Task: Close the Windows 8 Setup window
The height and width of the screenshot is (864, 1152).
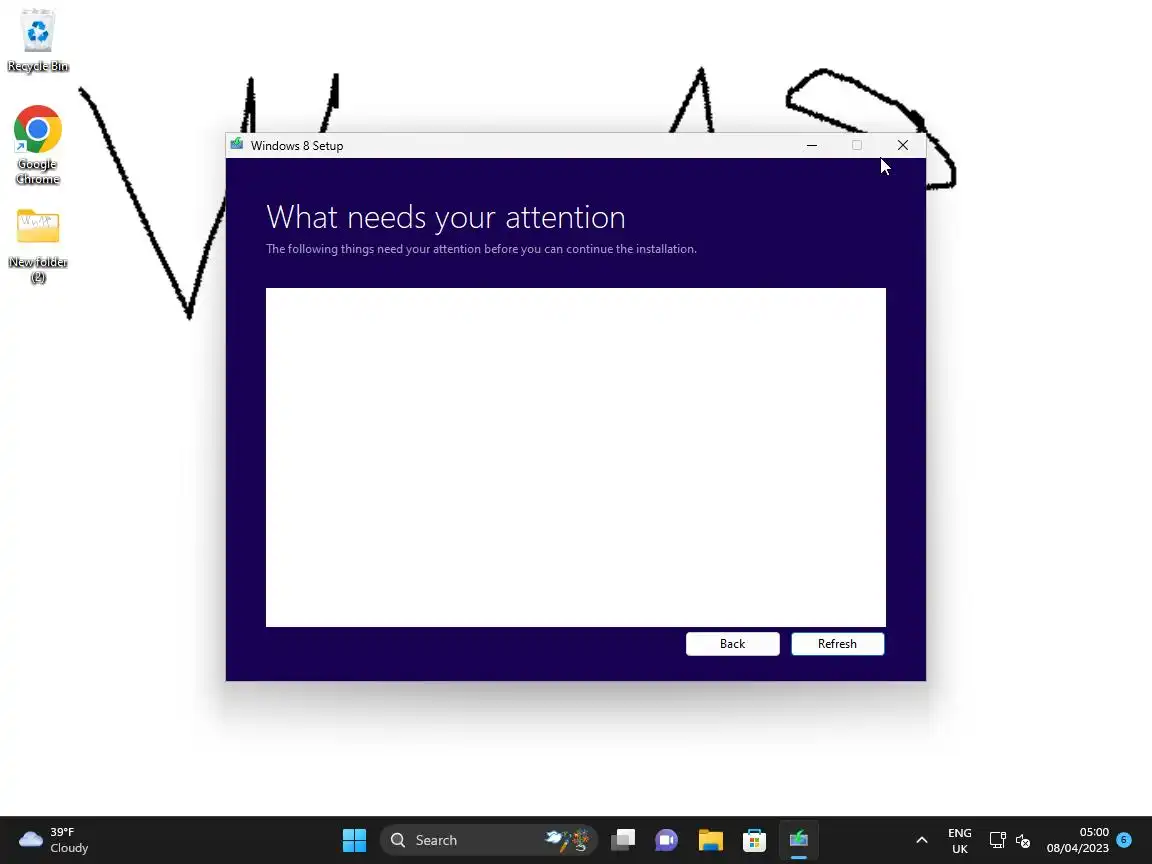Action: [903, 145]
